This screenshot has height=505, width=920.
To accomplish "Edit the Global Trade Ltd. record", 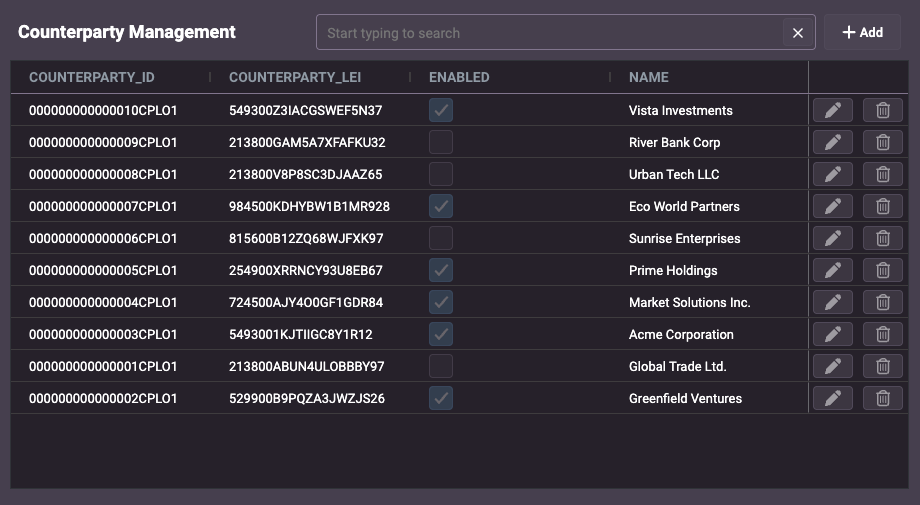I will [x=833, y=366].
